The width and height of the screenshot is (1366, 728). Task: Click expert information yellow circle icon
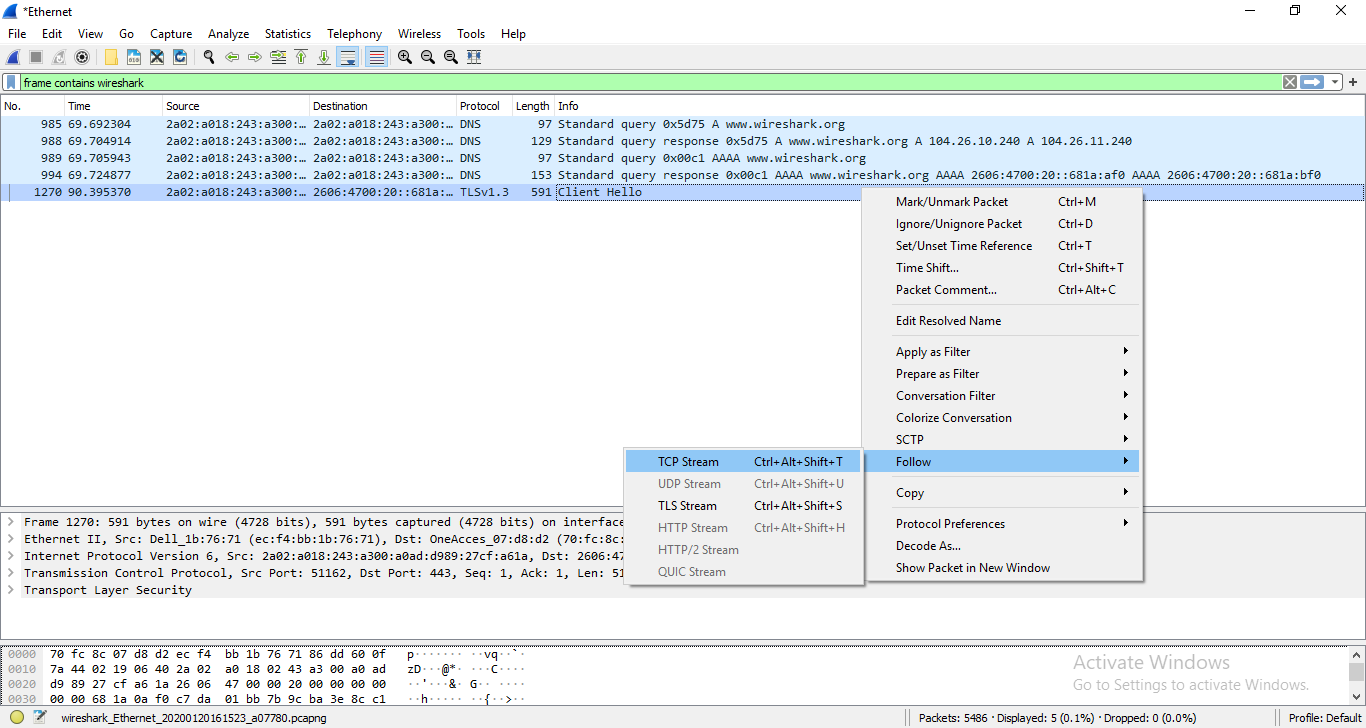point(17,717)
